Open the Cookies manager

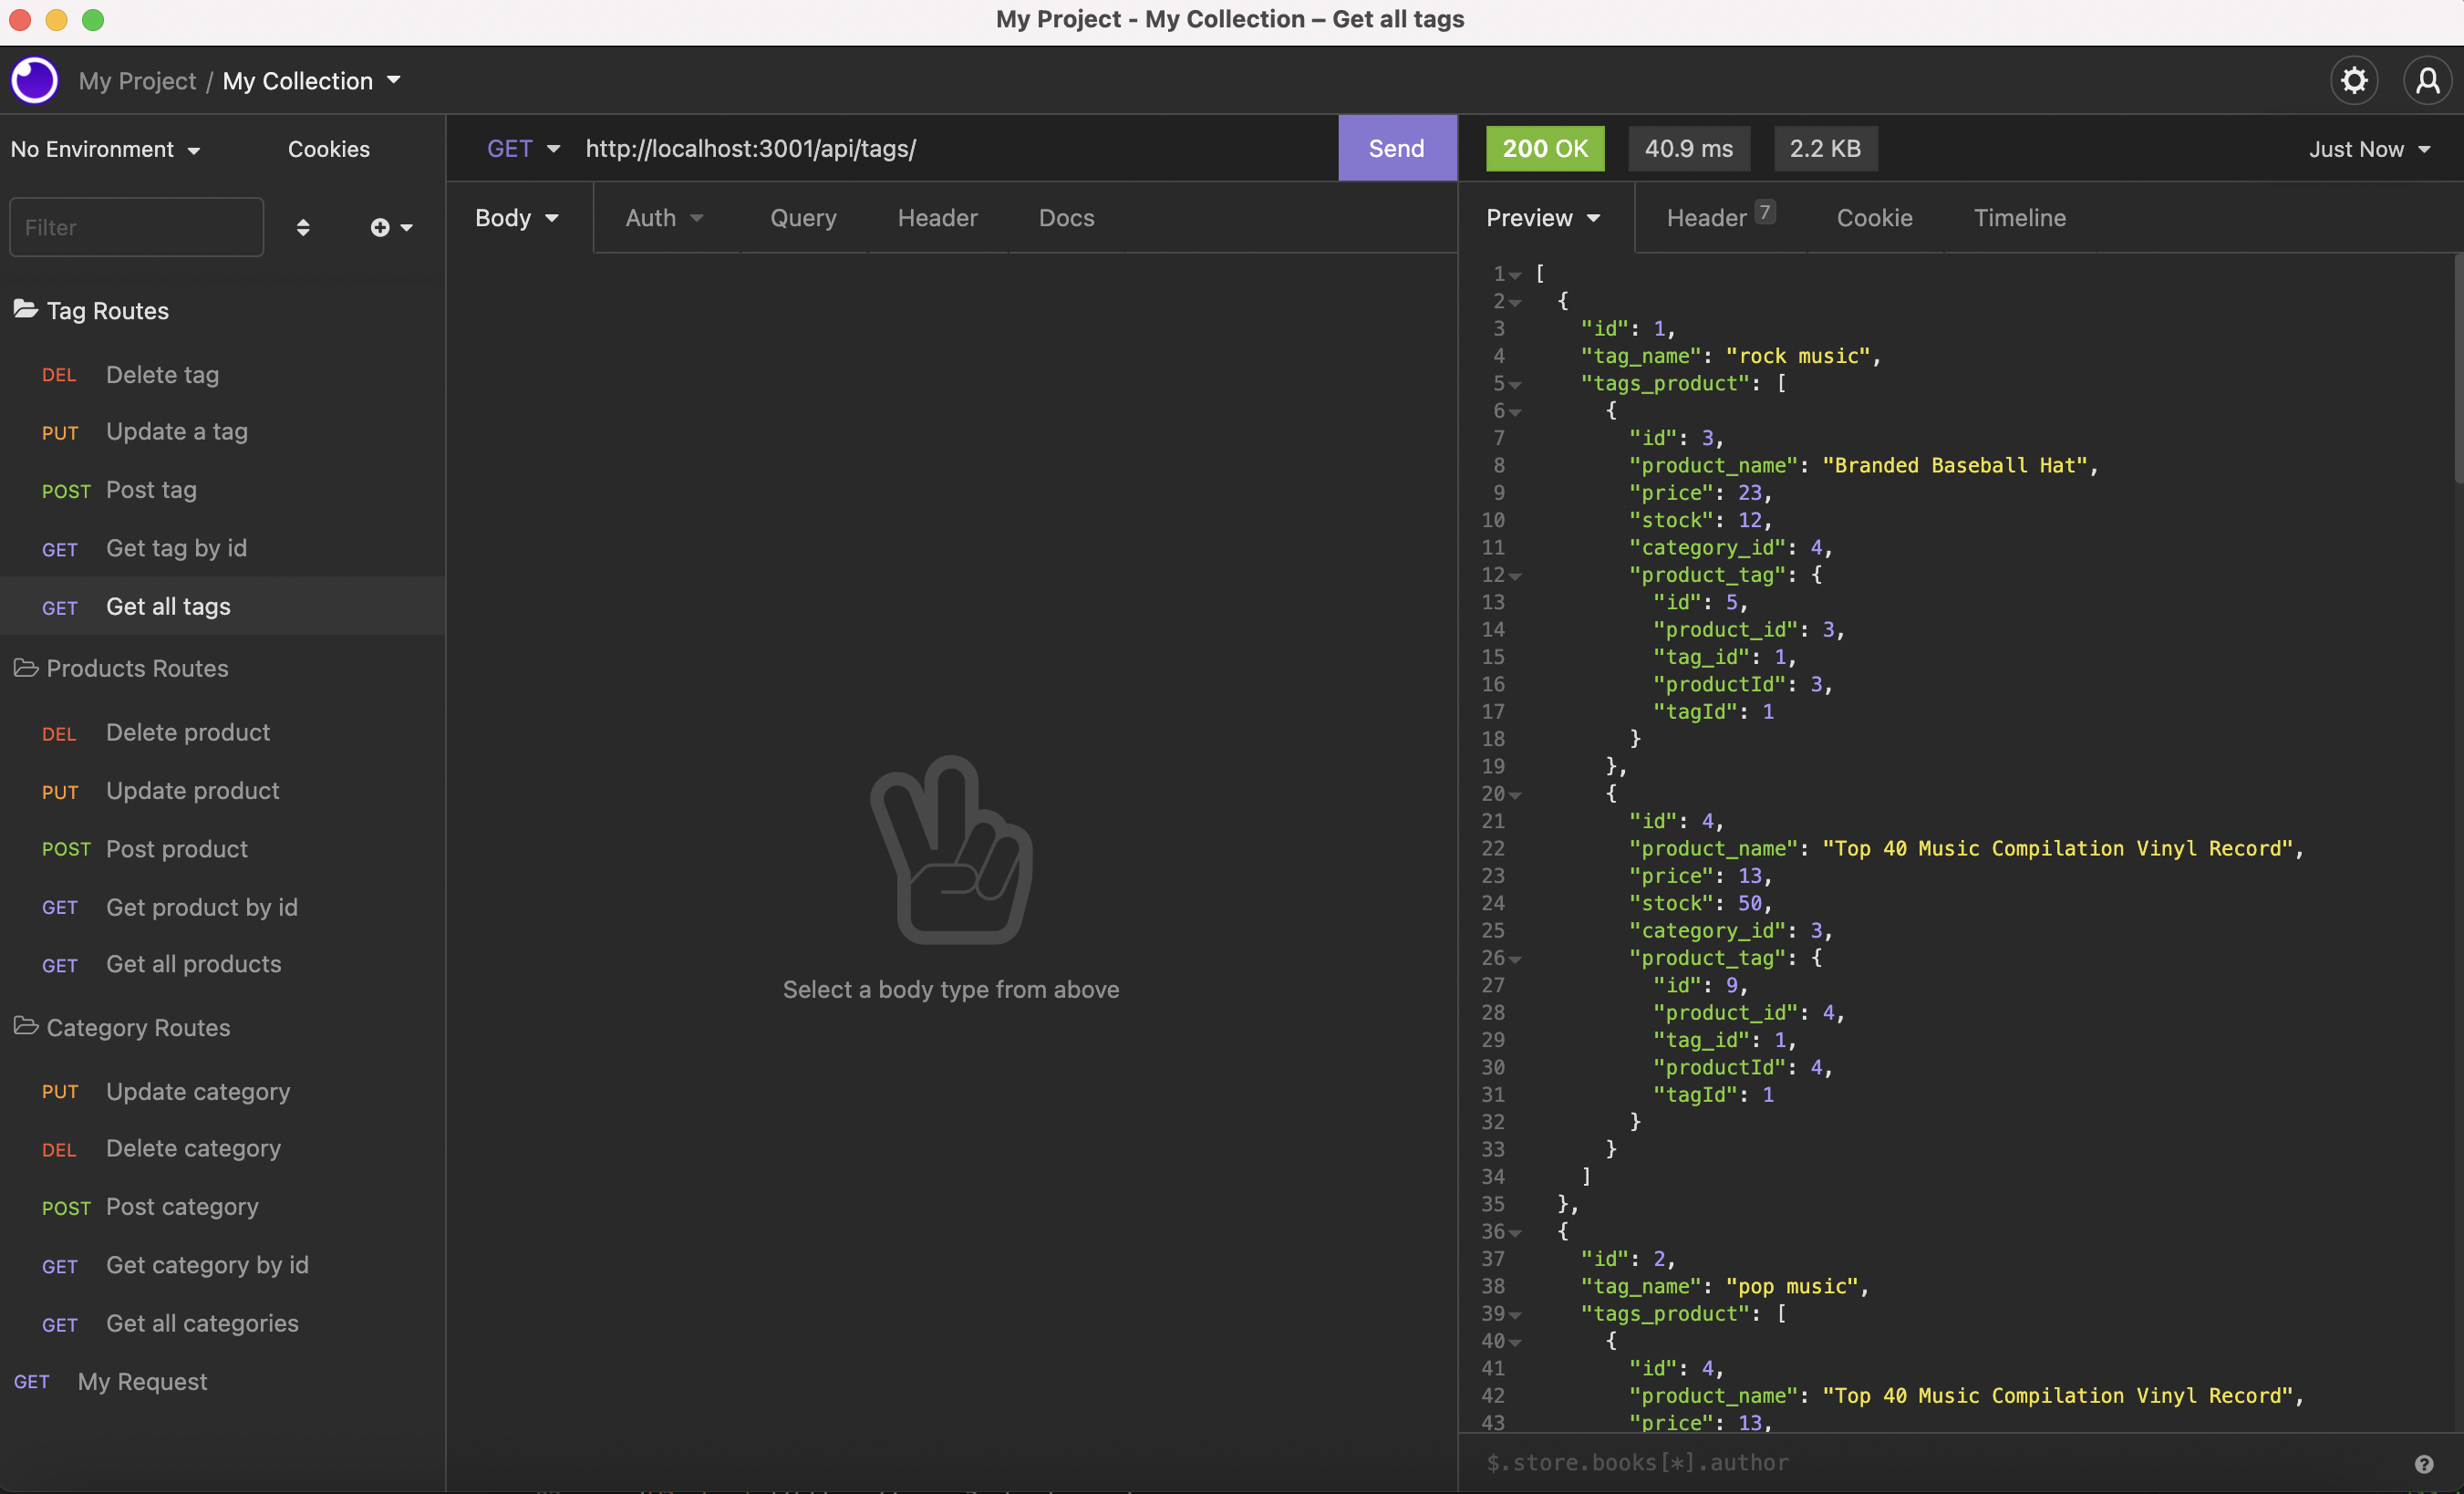[x=328, y=149]
